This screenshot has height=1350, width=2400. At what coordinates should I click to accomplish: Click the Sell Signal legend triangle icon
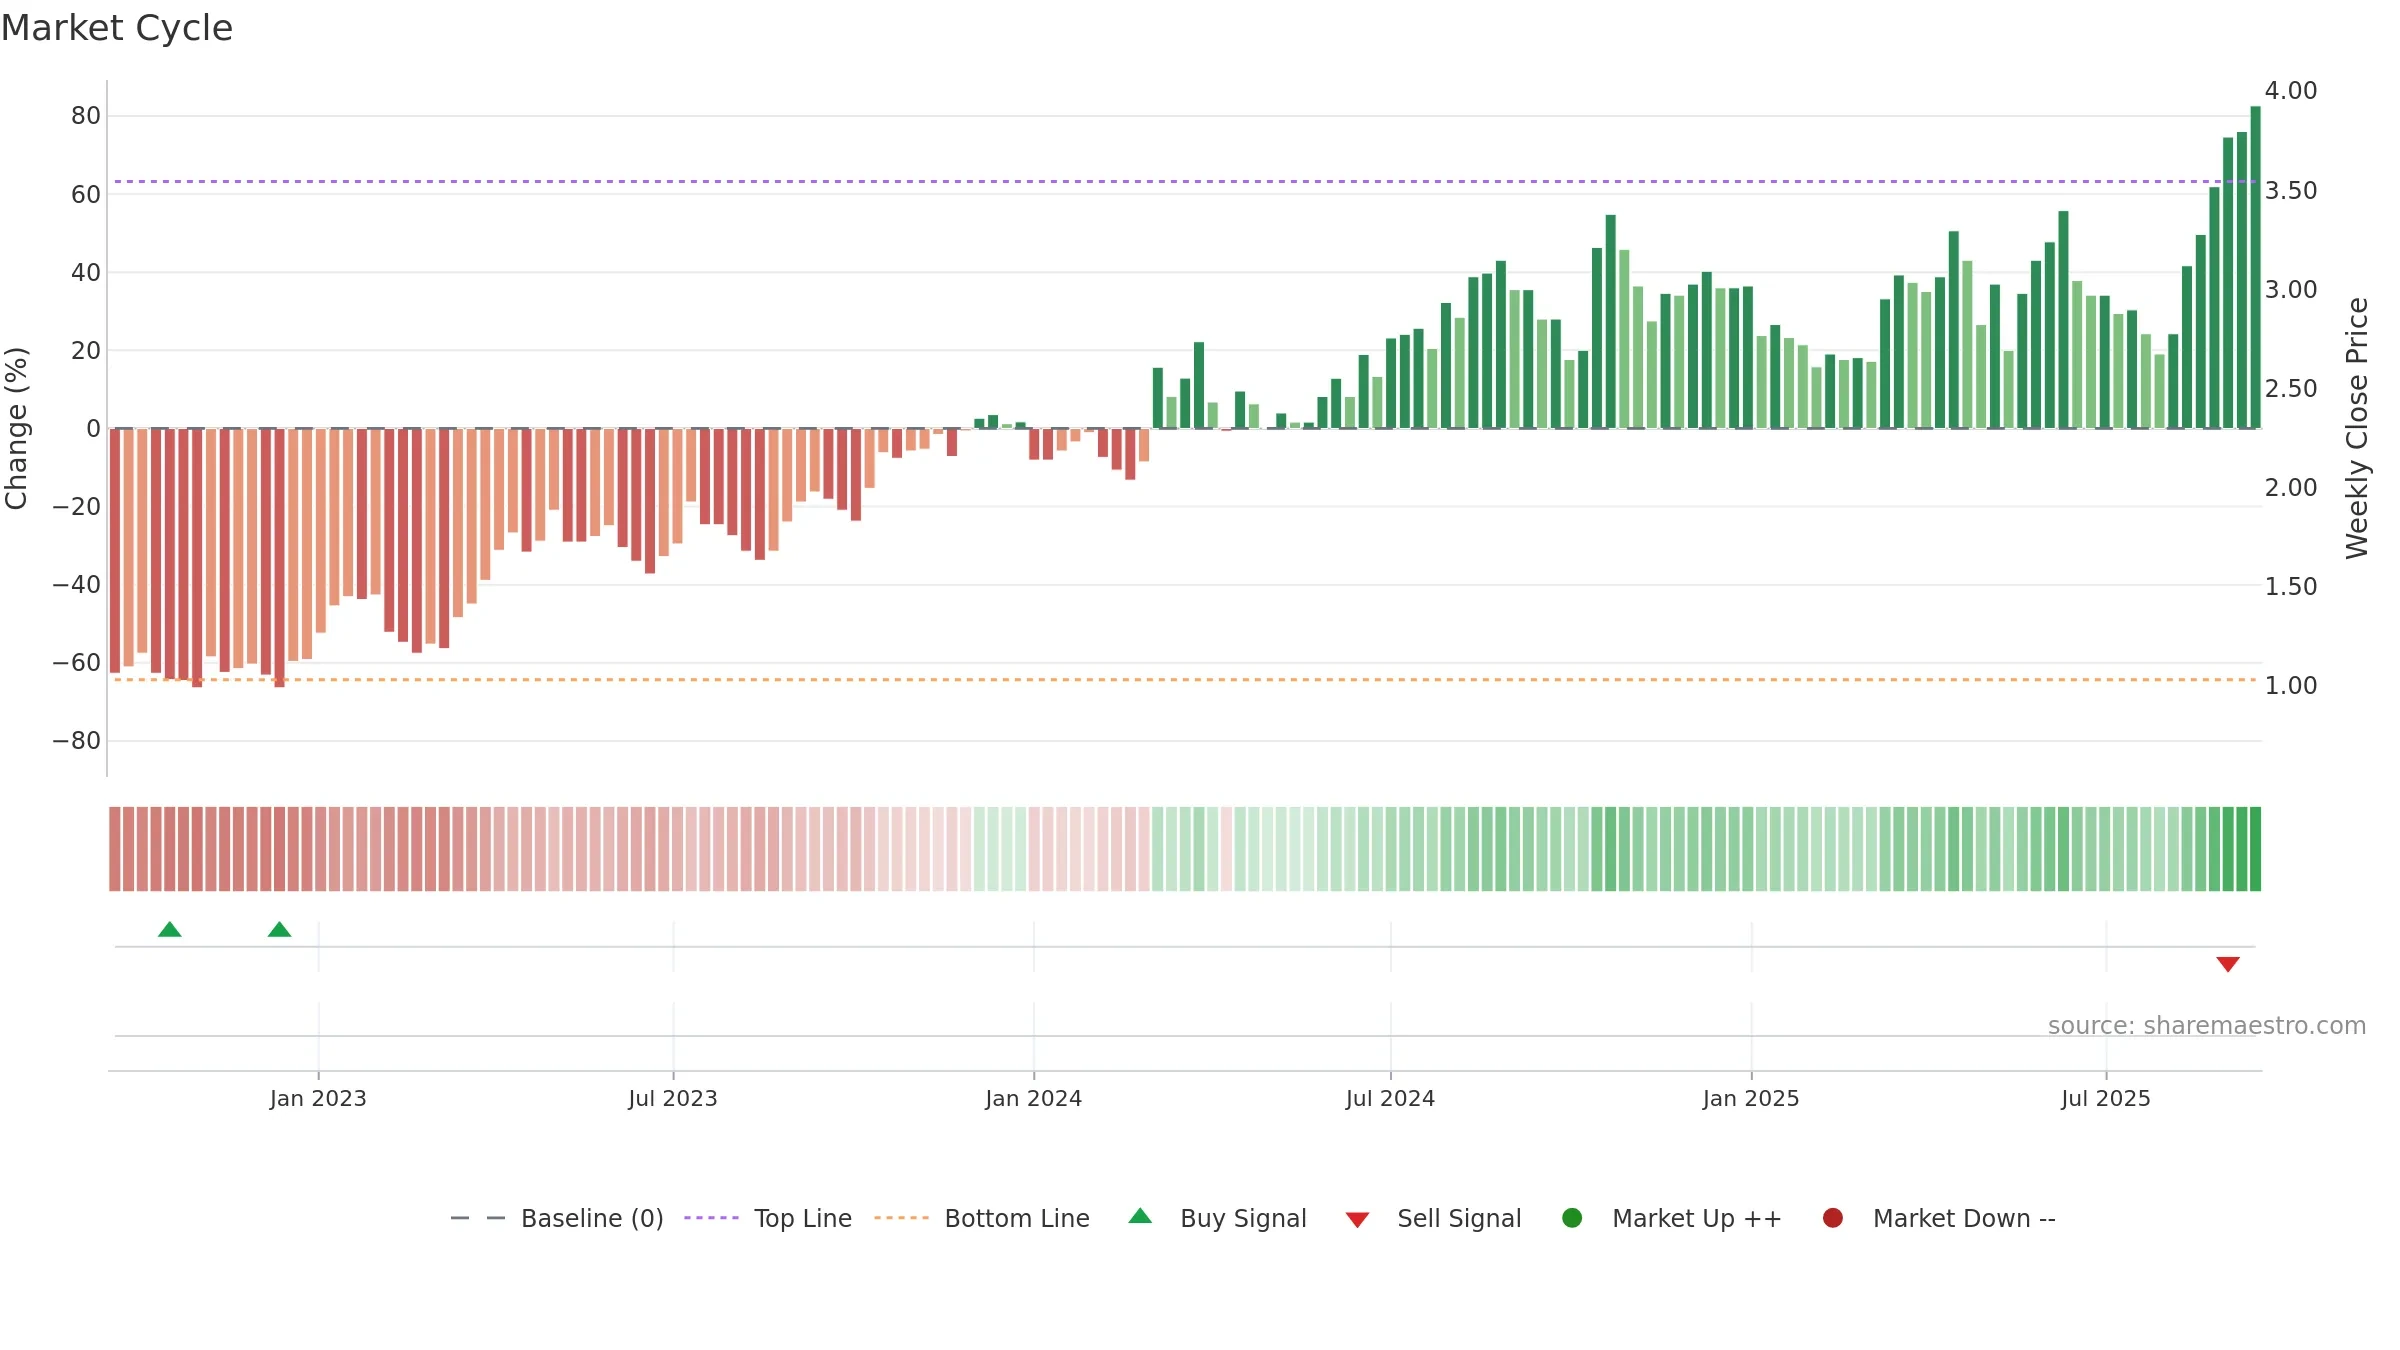coord(1357,1220)
